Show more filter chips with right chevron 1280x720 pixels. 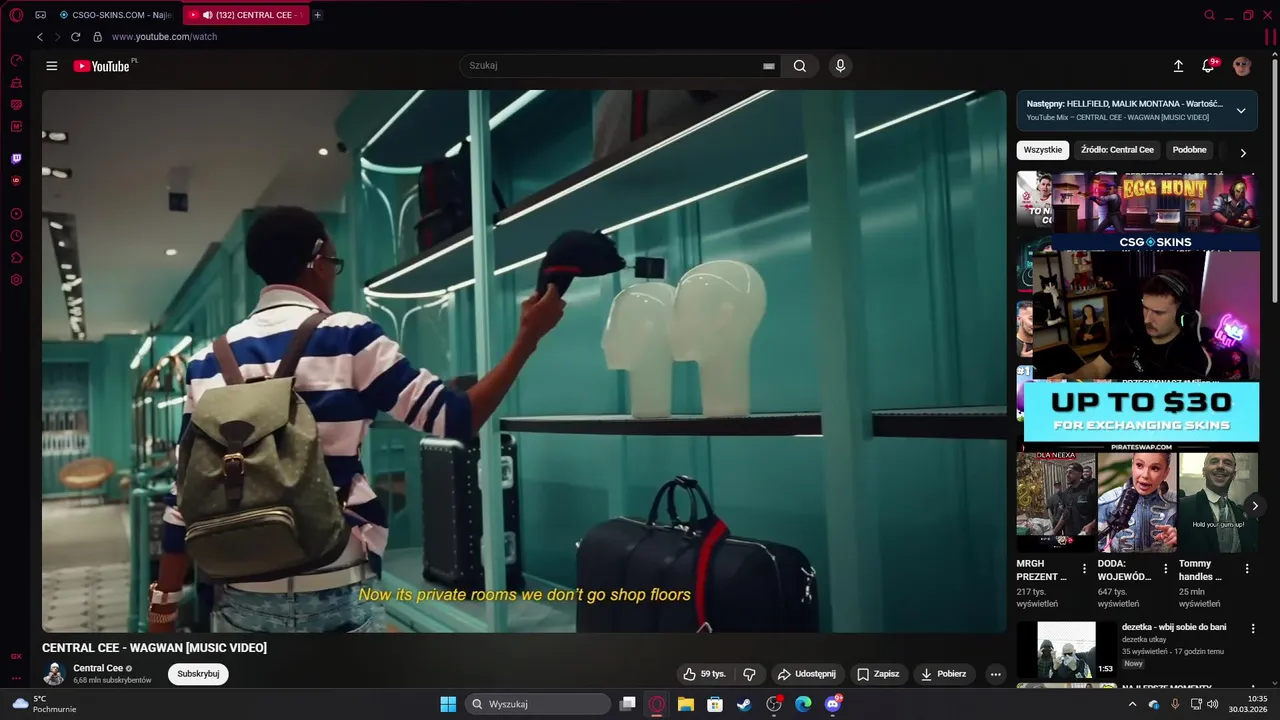(1243, 153)
